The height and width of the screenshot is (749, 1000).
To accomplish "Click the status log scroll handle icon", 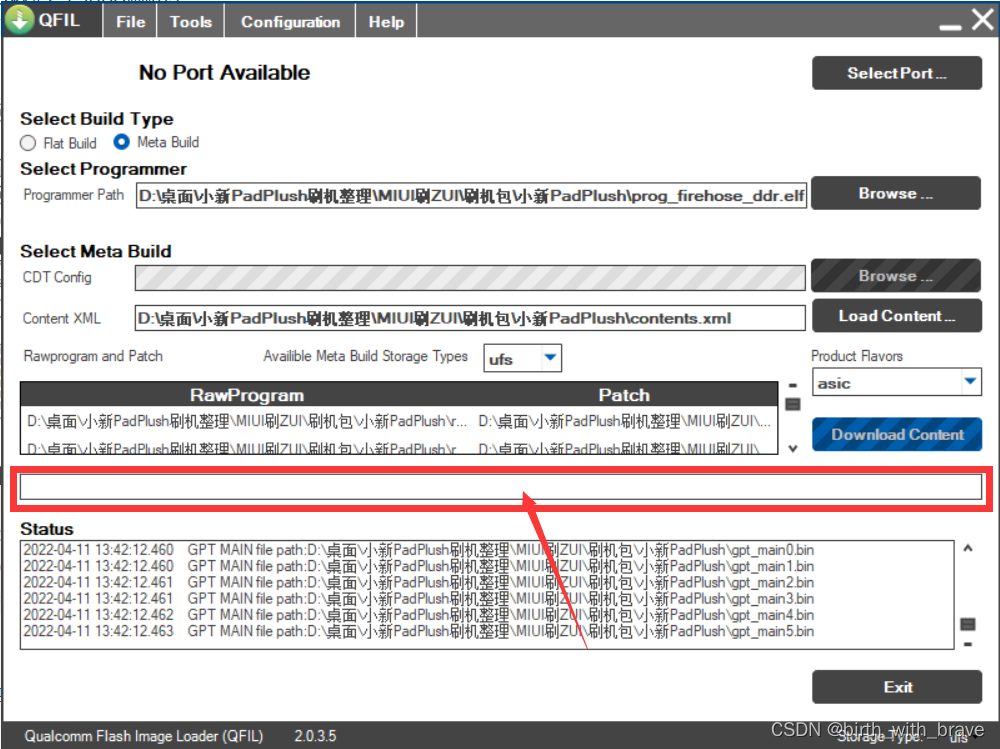I will pyautogui.click(x=967, y=624).
